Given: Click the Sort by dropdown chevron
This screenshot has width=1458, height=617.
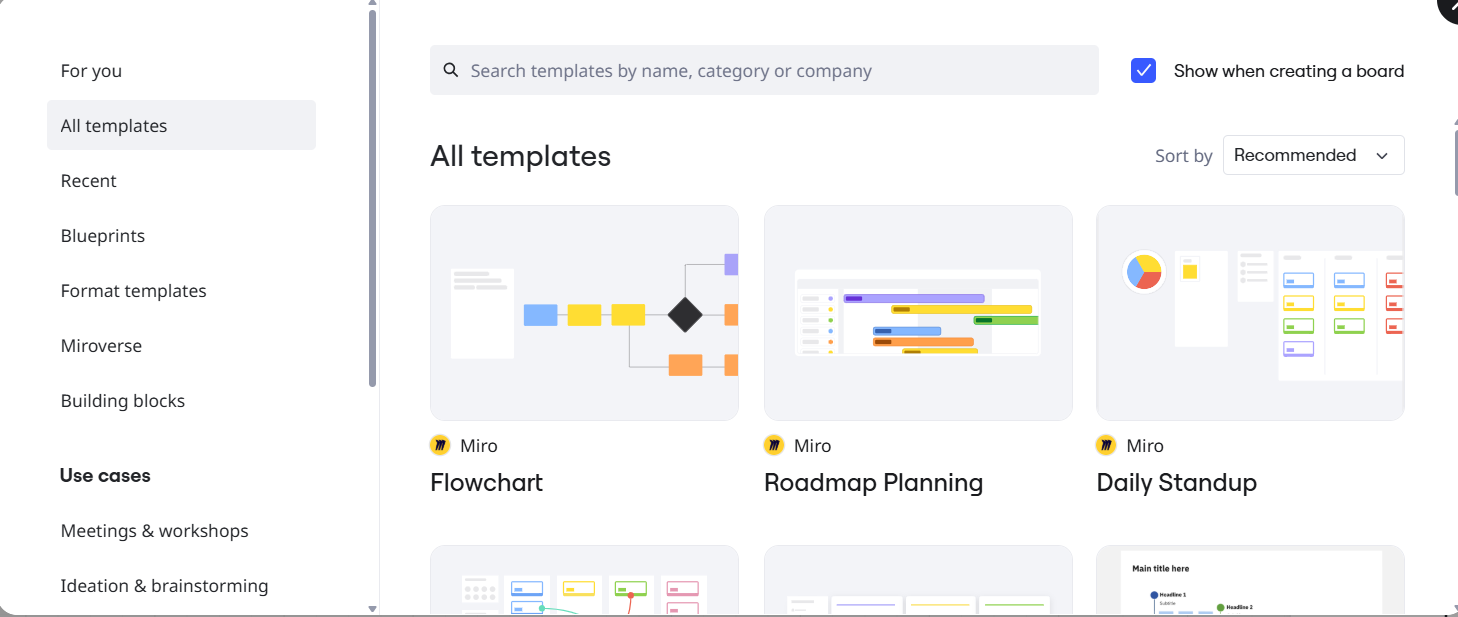Looking at the screenshot, I should (x=1382, y=156).
